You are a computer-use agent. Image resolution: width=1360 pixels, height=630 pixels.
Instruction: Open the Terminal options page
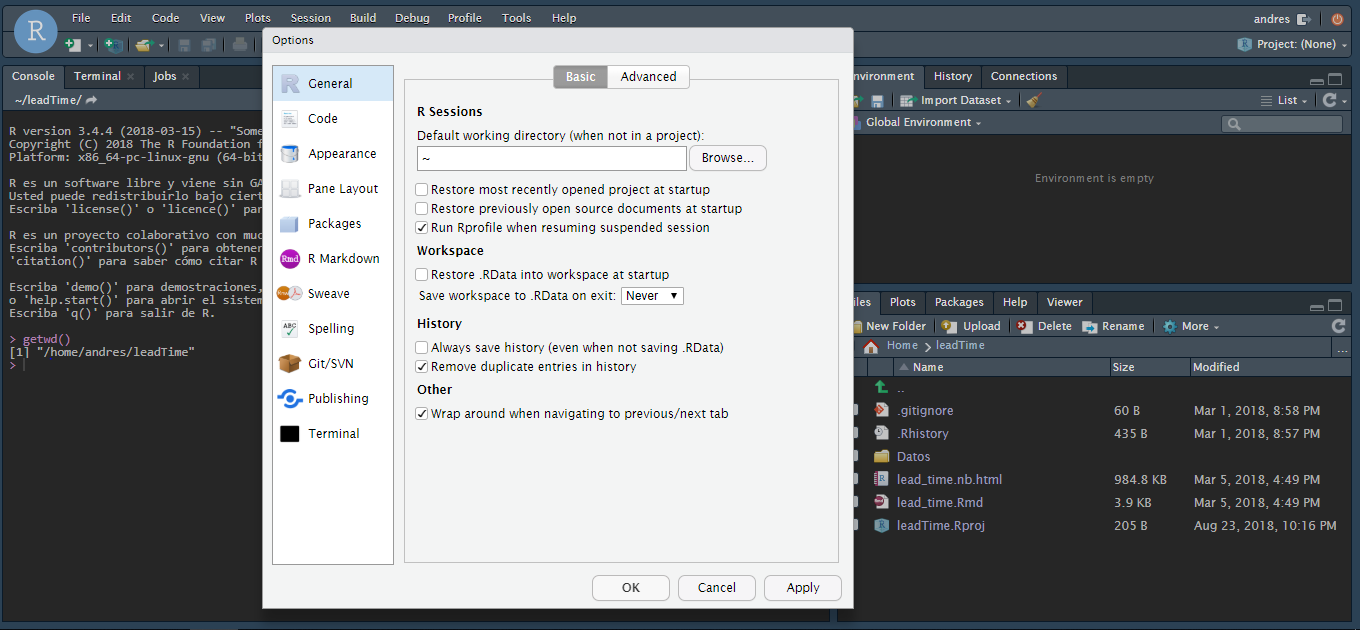point(332,433)
